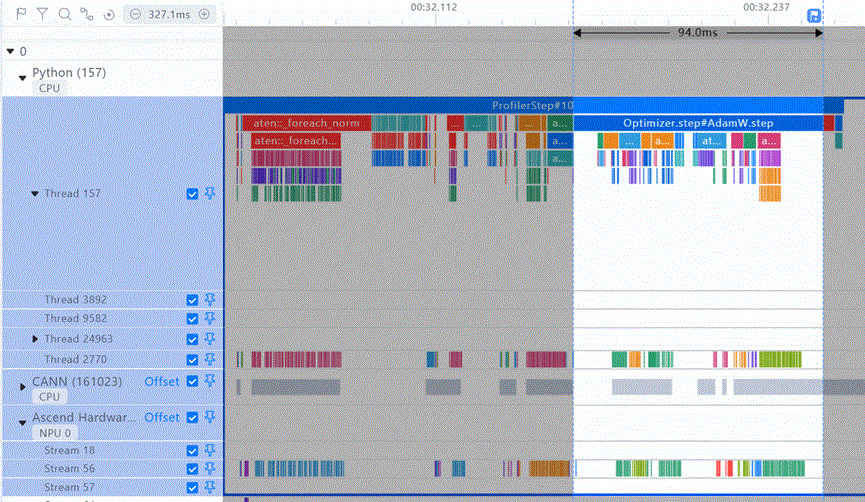
Task: Pin the Thread 9582 row
Action: 210,318
